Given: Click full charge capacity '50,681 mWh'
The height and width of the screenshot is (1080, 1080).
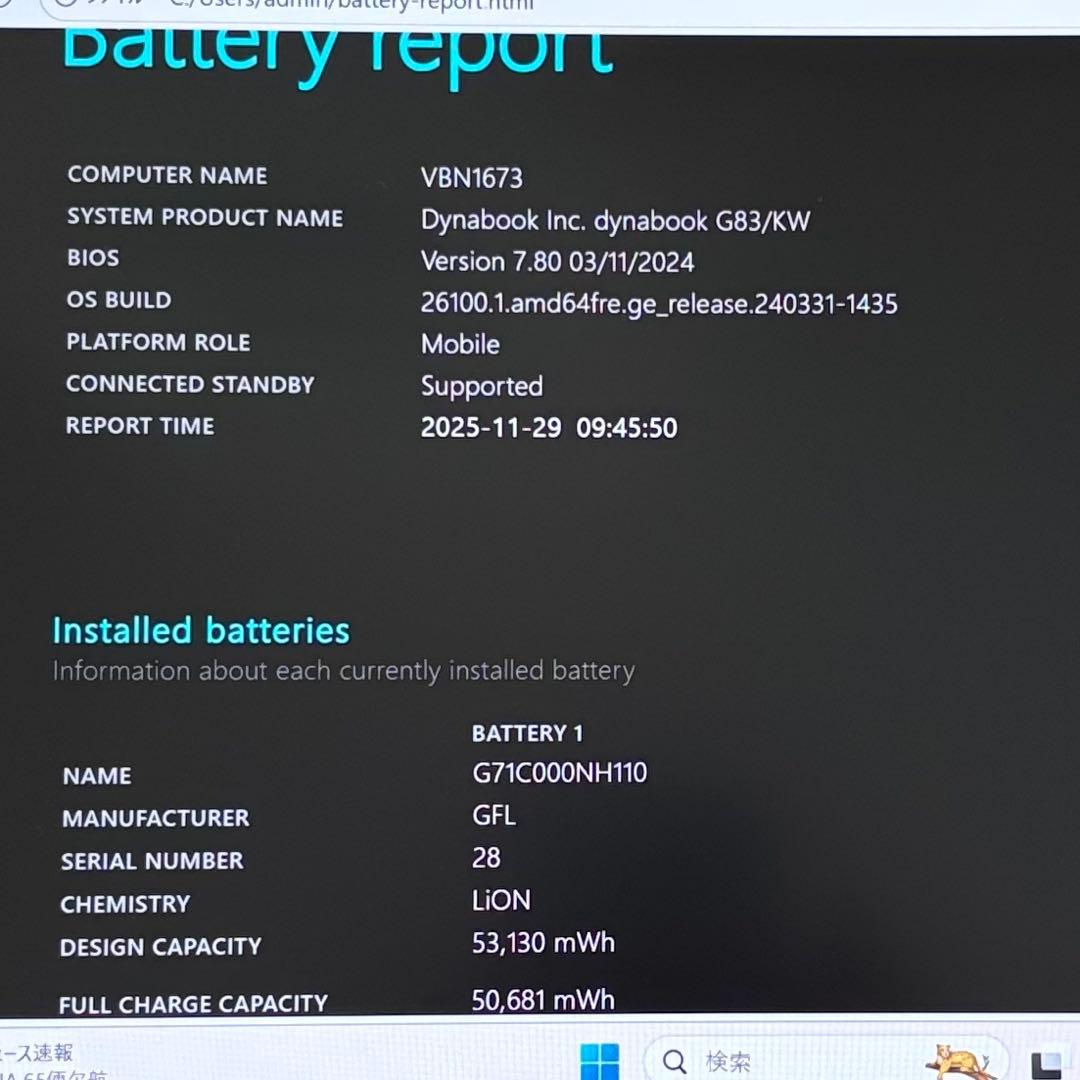Looking at the screenshot, I should click(x=543, y=1000).
